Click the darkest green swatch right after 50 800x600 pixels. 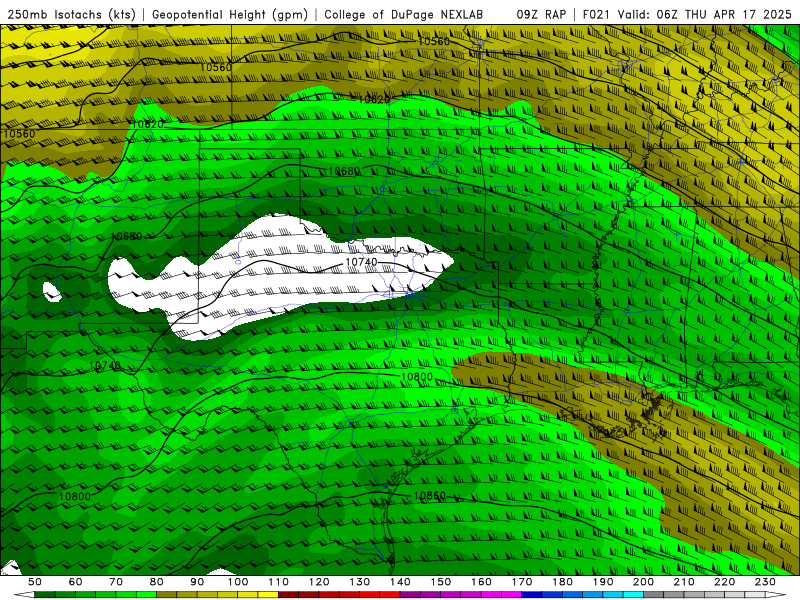click(45, 595)
